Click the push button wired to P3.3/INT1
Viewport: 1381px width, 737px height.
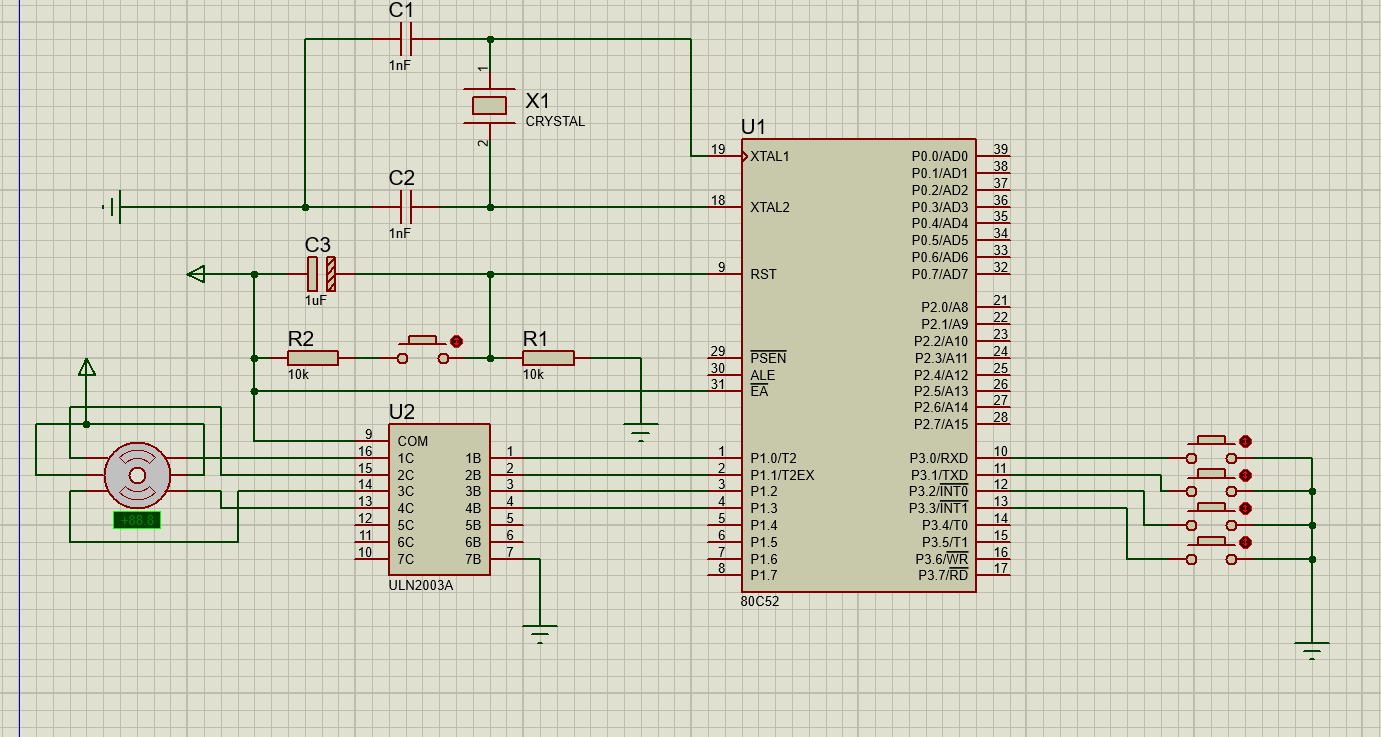1212,551
